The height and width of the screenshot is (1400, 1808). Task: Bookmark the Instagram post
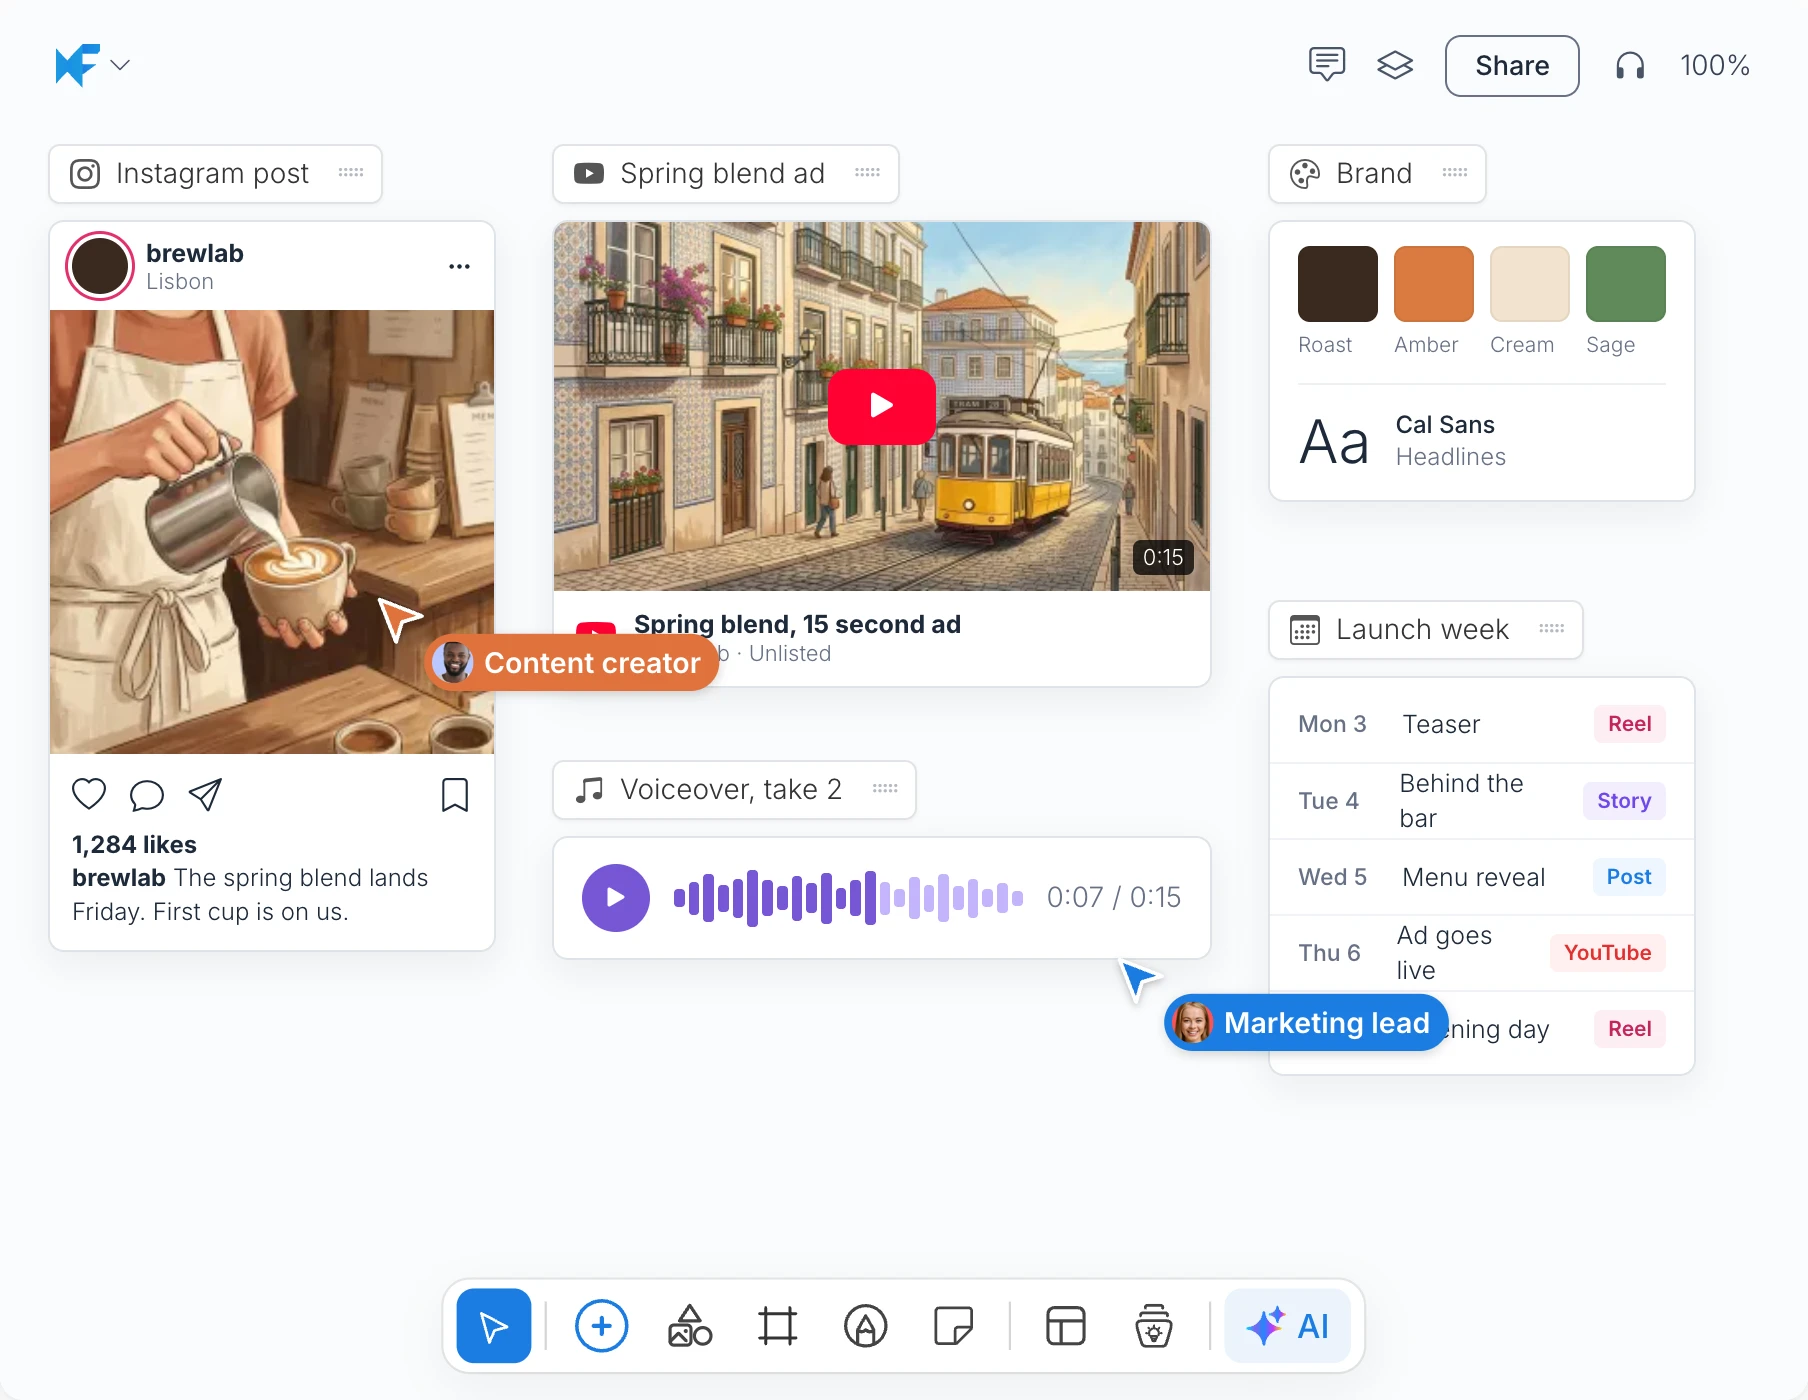pos(455,795)
